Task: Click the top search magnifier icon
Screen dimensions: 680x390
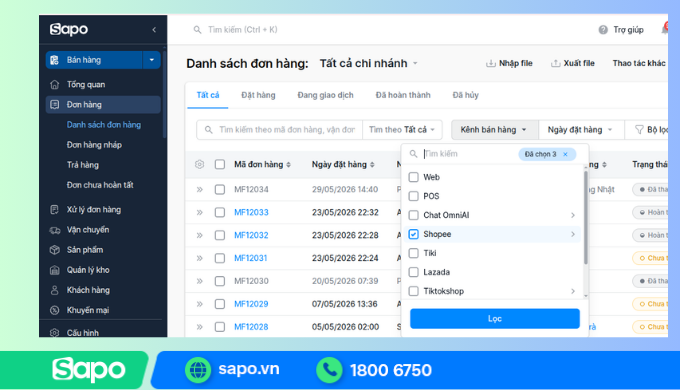Action: click(197, 29)
